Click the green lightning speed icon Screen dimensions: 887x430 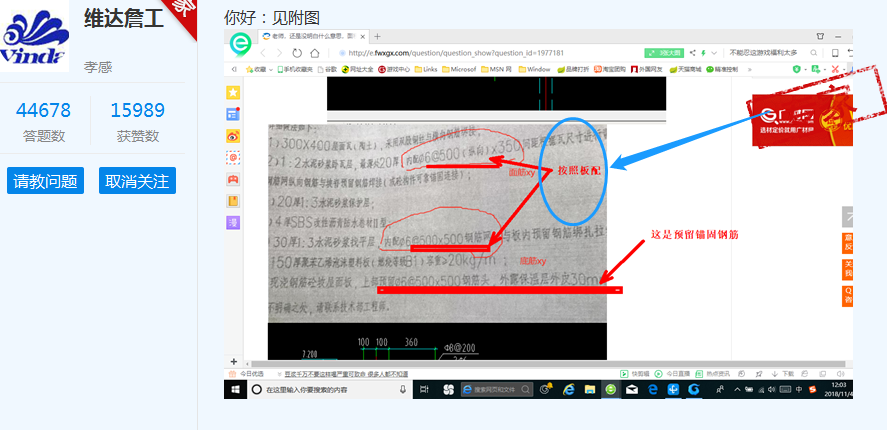pos(704,53)
